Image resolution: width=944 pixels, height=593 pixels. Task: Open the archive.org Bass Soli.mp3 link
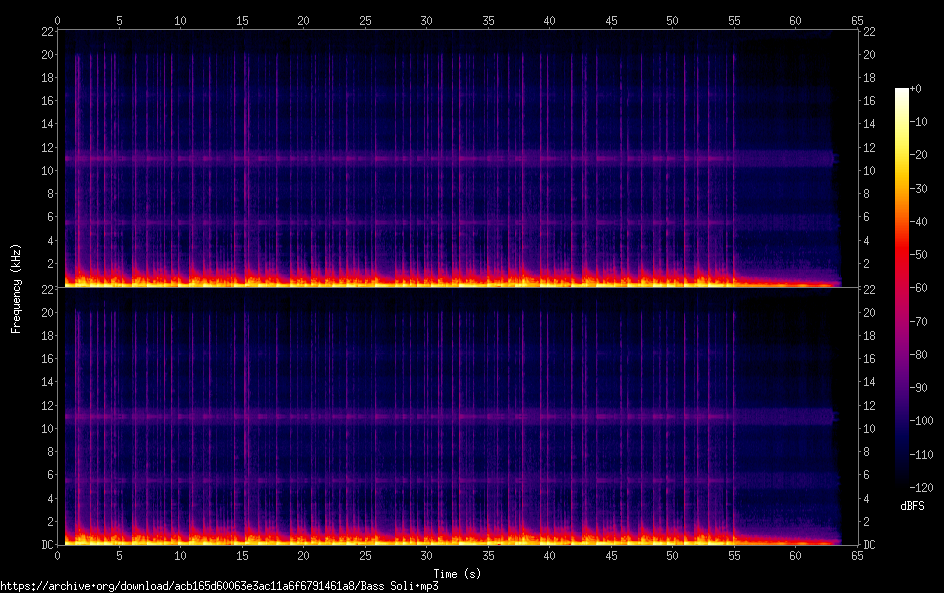tap(220, 585)
